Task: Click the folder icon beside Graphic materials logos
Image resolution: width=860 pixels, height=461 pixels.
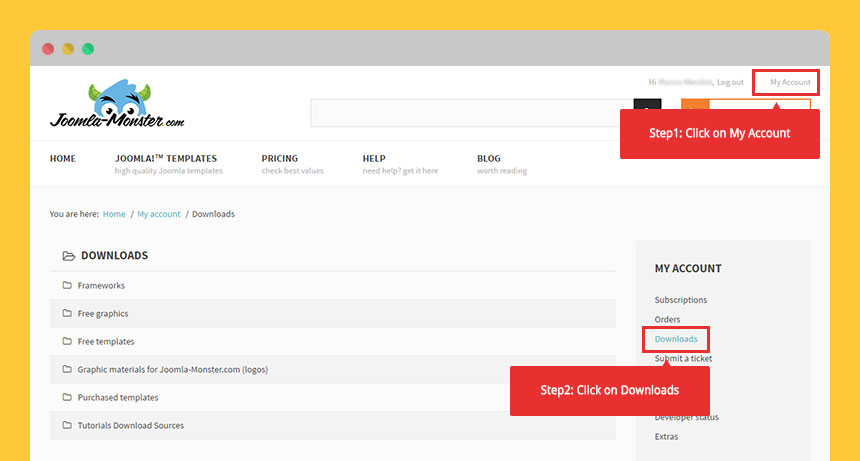Action: [x=67, y=369]
